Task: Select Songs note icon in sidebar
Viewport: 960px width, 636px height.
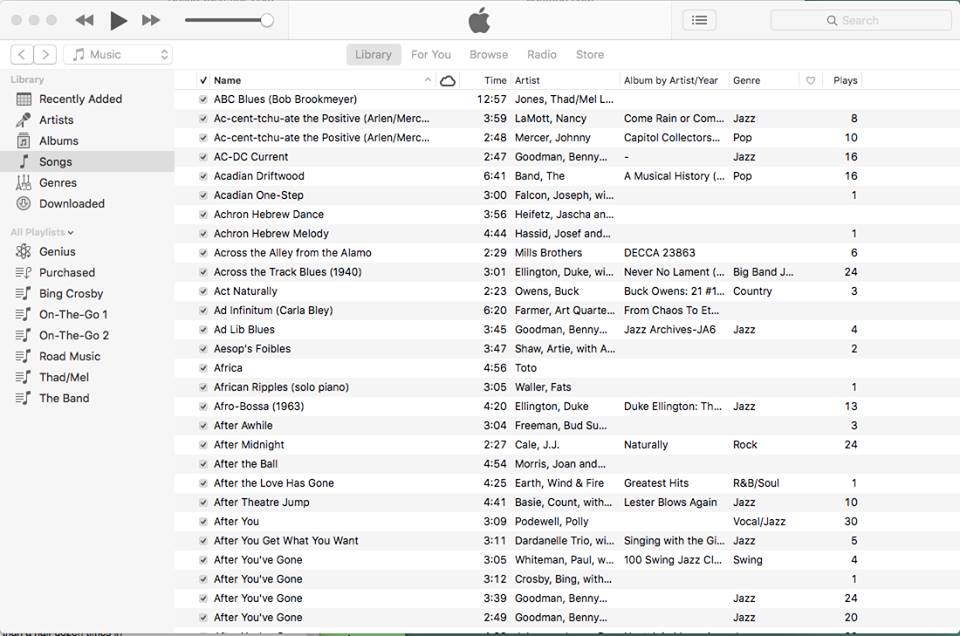Action: [x=24, y=162]
